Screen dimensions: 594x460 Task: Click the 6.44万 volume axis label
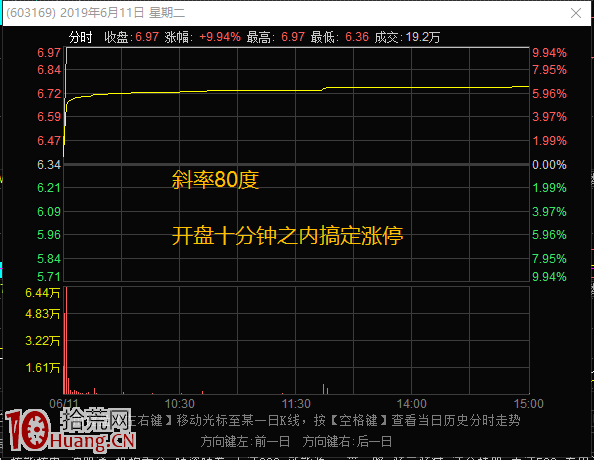click(x=42, y=293)
